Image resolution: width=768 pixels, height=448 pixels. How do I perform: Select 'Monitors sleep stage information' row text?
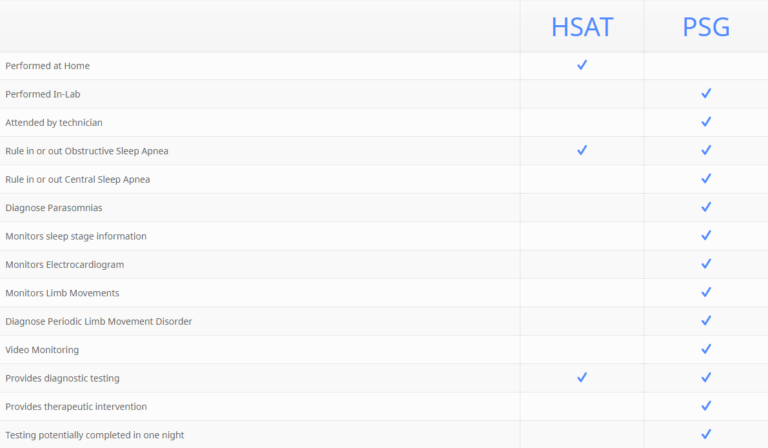76,236
